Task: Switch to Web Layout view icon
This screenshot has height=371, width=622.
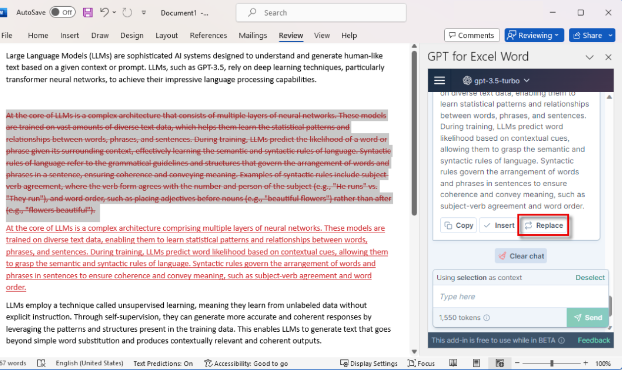Action: click(x=499, y=363)
